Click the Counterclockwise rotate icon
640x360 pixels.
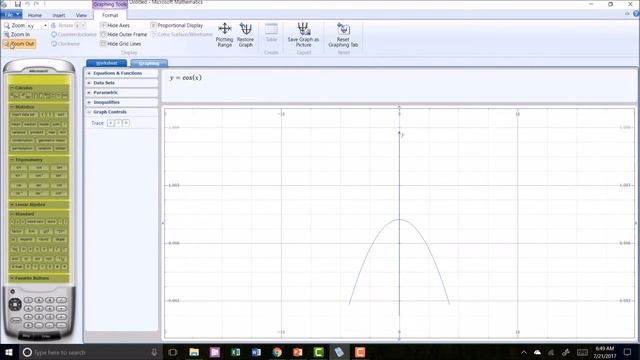(54, 35)
